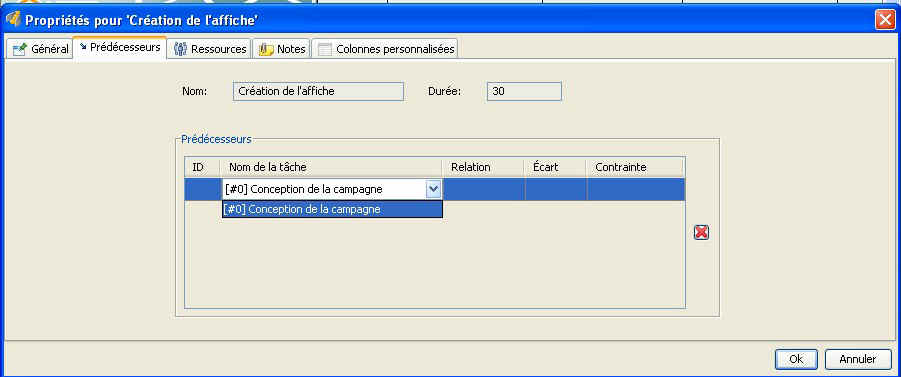Click the app icon in the title bar
The width and height of the screenshot is (901, 377).
point(13,20)
